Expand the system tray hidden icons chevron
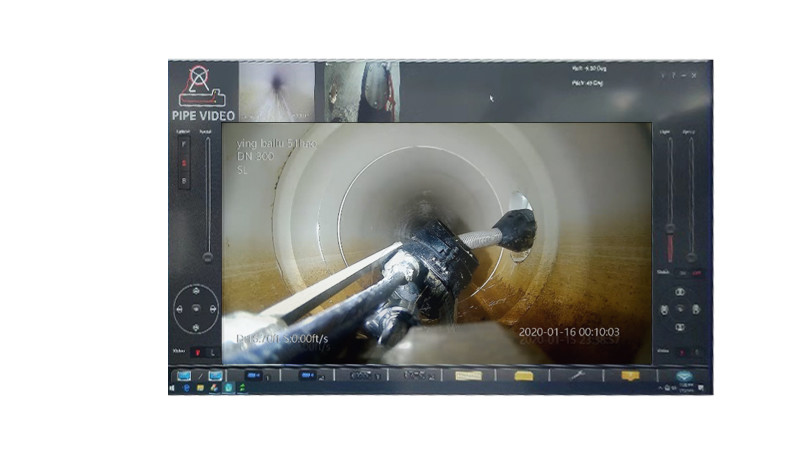The width and height of the screenshot is (800, 450). tap(660, 388)
